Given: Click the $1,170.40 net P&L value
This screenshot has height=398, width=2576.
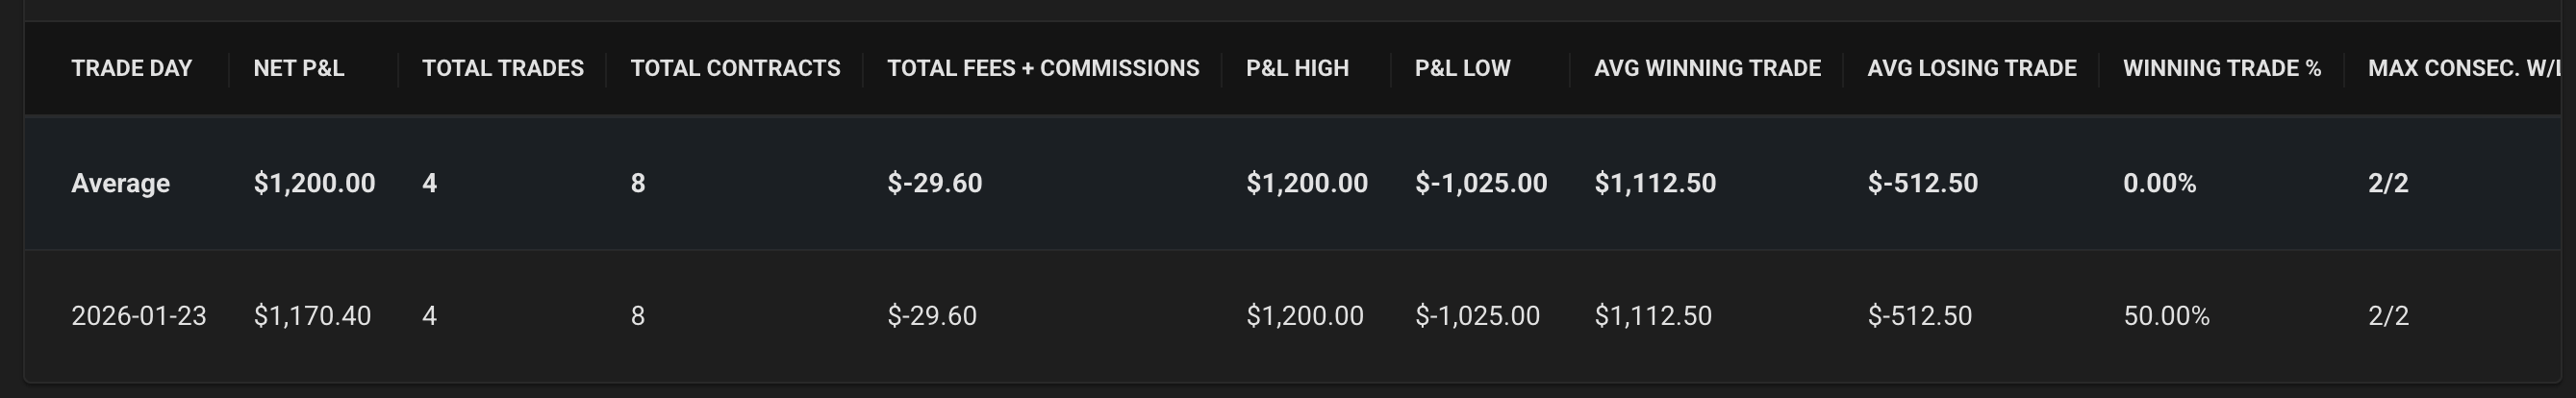Looking at the screenshot, I should pyautogui.click(x=312, y=316).
